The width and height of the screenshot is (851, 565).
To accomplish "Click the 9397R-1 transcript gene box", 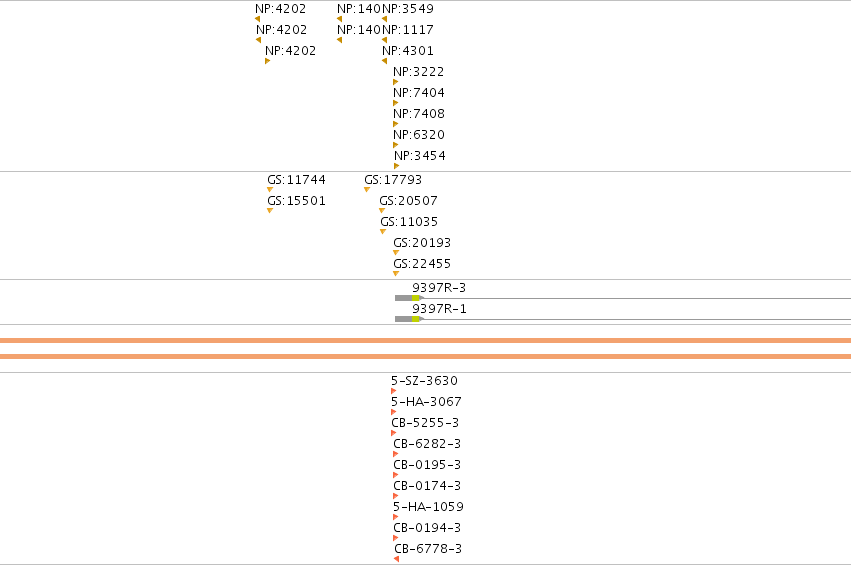I will [x=409, y=319].
